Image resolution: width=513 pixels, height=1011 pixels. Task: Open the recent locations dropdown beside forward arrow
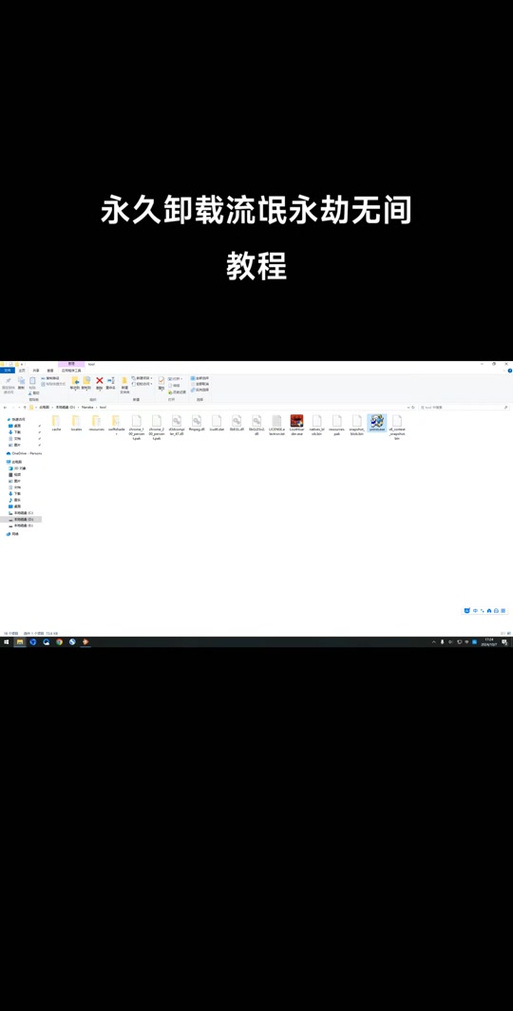18,407
